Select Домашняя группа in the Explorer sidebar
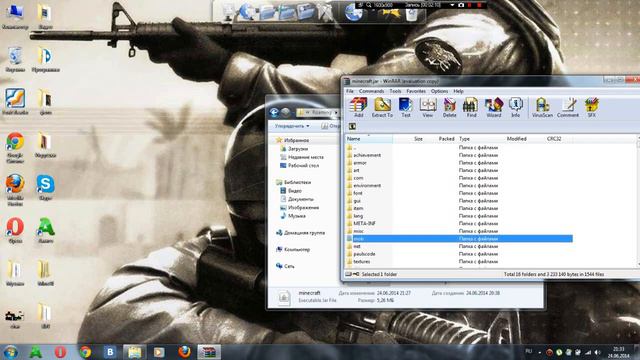 coord(304,233)
